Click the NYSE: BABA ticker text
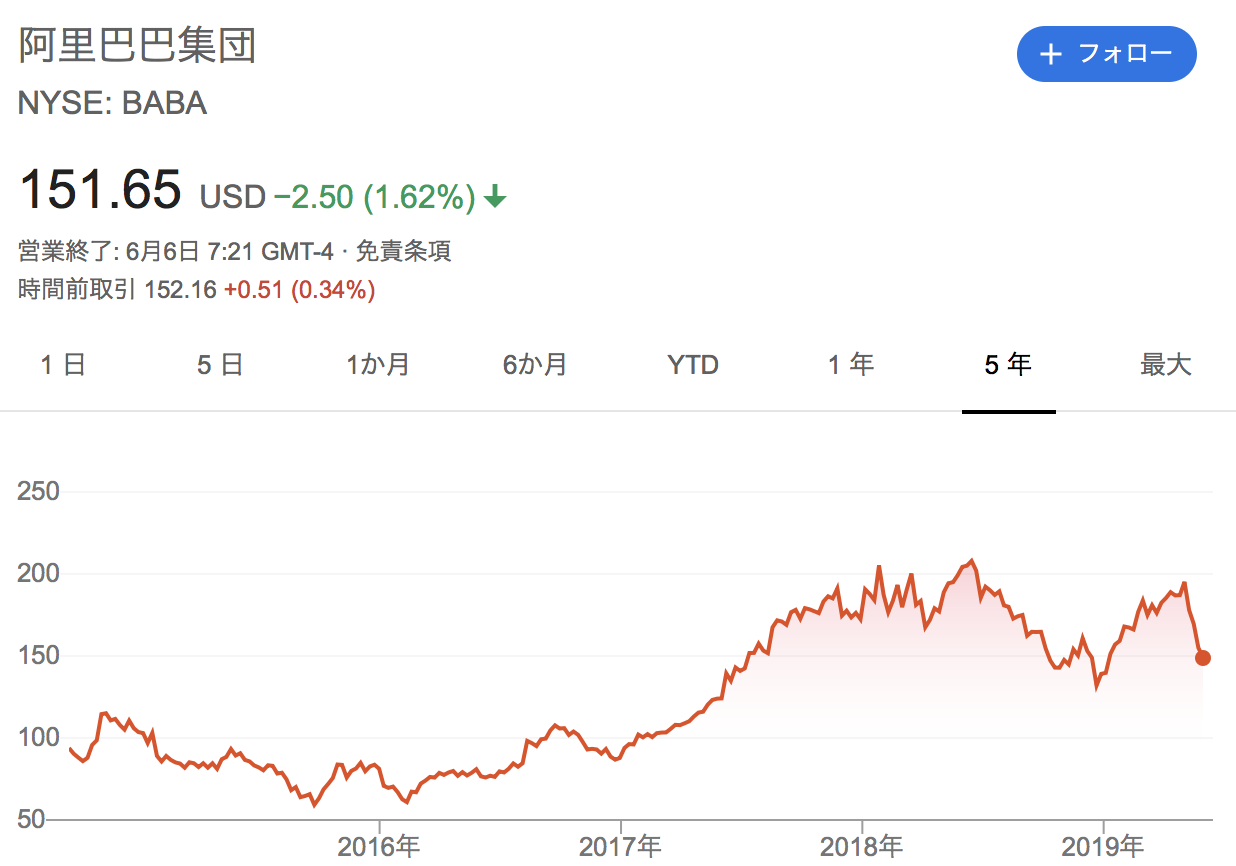Screen dimensions: 1236x866 point(113,103)
